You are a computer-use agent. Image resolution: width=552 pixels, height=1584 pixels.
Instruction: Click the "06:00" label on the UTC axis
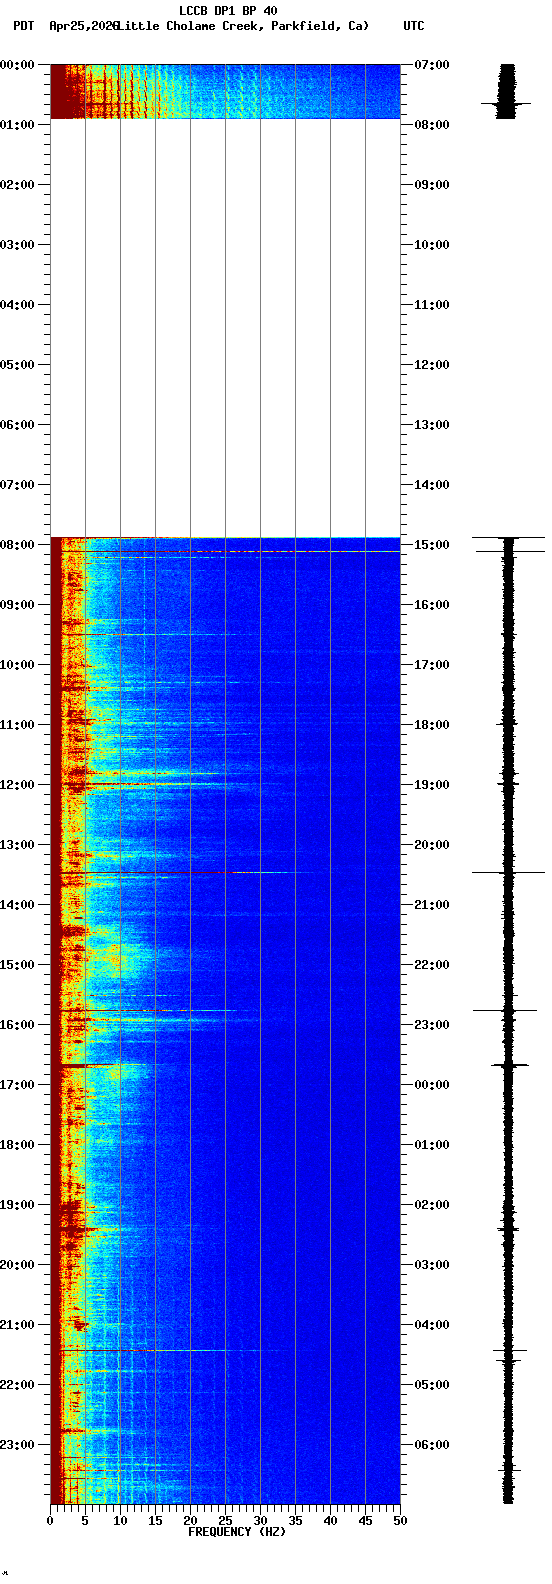pos(432,1445)
